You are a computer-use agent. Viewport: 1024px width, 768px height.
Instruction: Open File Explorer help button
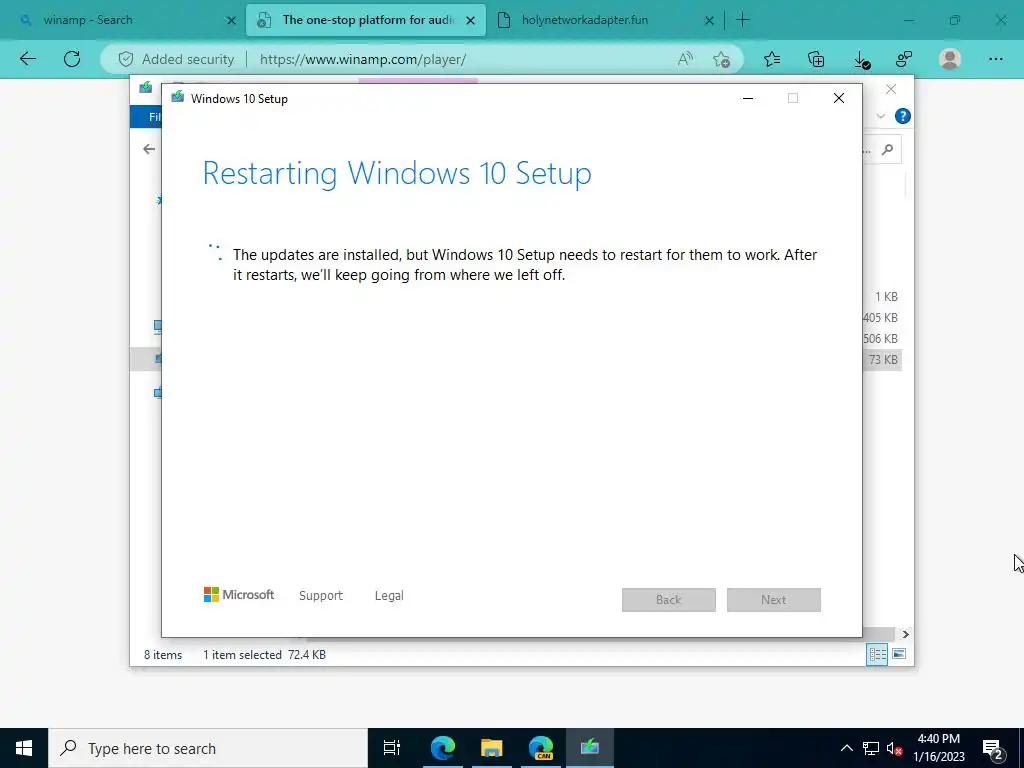(x=903, y=116)
